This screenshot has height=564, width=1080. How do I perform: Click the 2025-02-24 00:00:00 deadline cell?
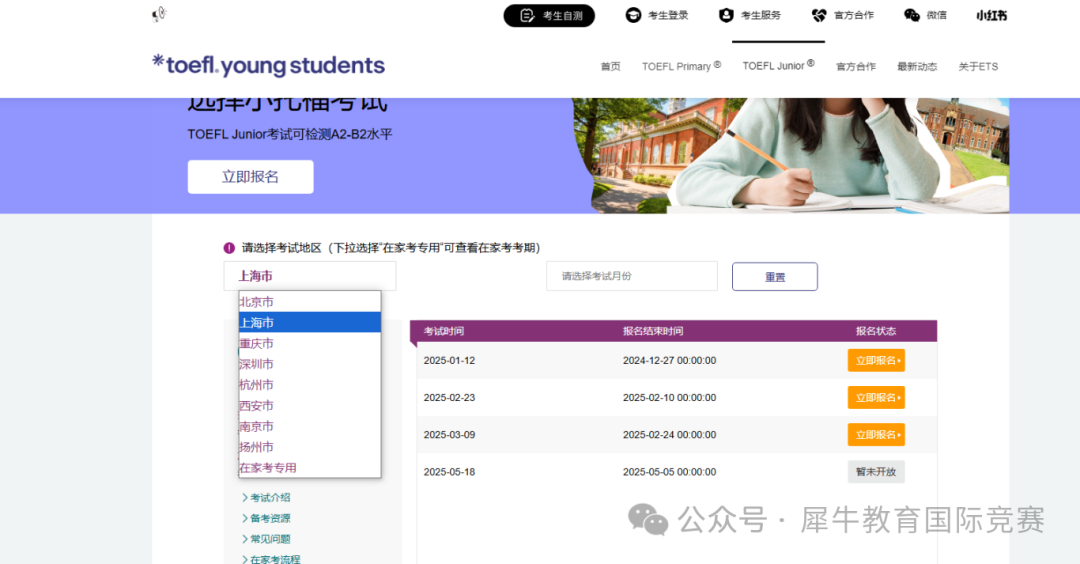point(669,435)
